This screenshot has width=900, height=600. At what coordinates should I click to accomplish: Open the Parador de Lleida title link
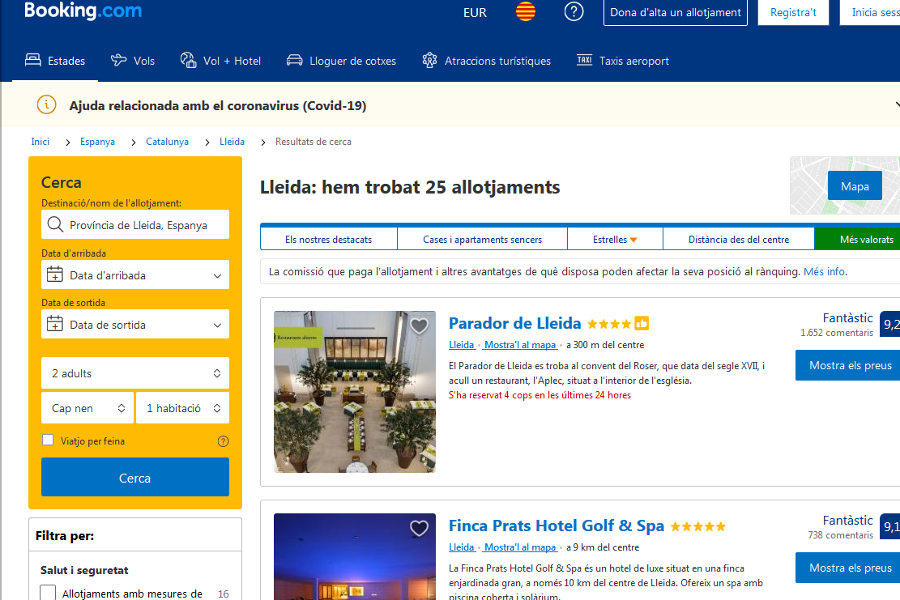click(514, 323)
